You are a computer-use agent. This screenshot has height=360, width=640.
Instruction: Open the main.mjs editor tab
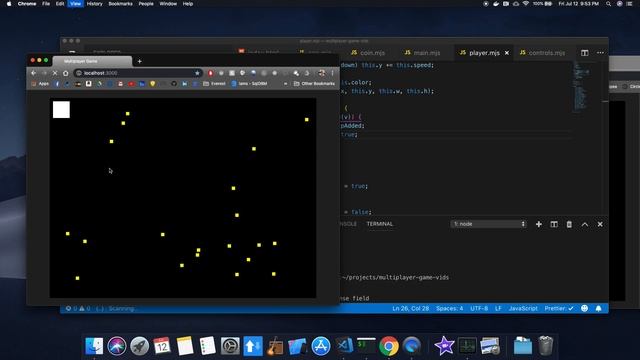click(x=422, y=53)
